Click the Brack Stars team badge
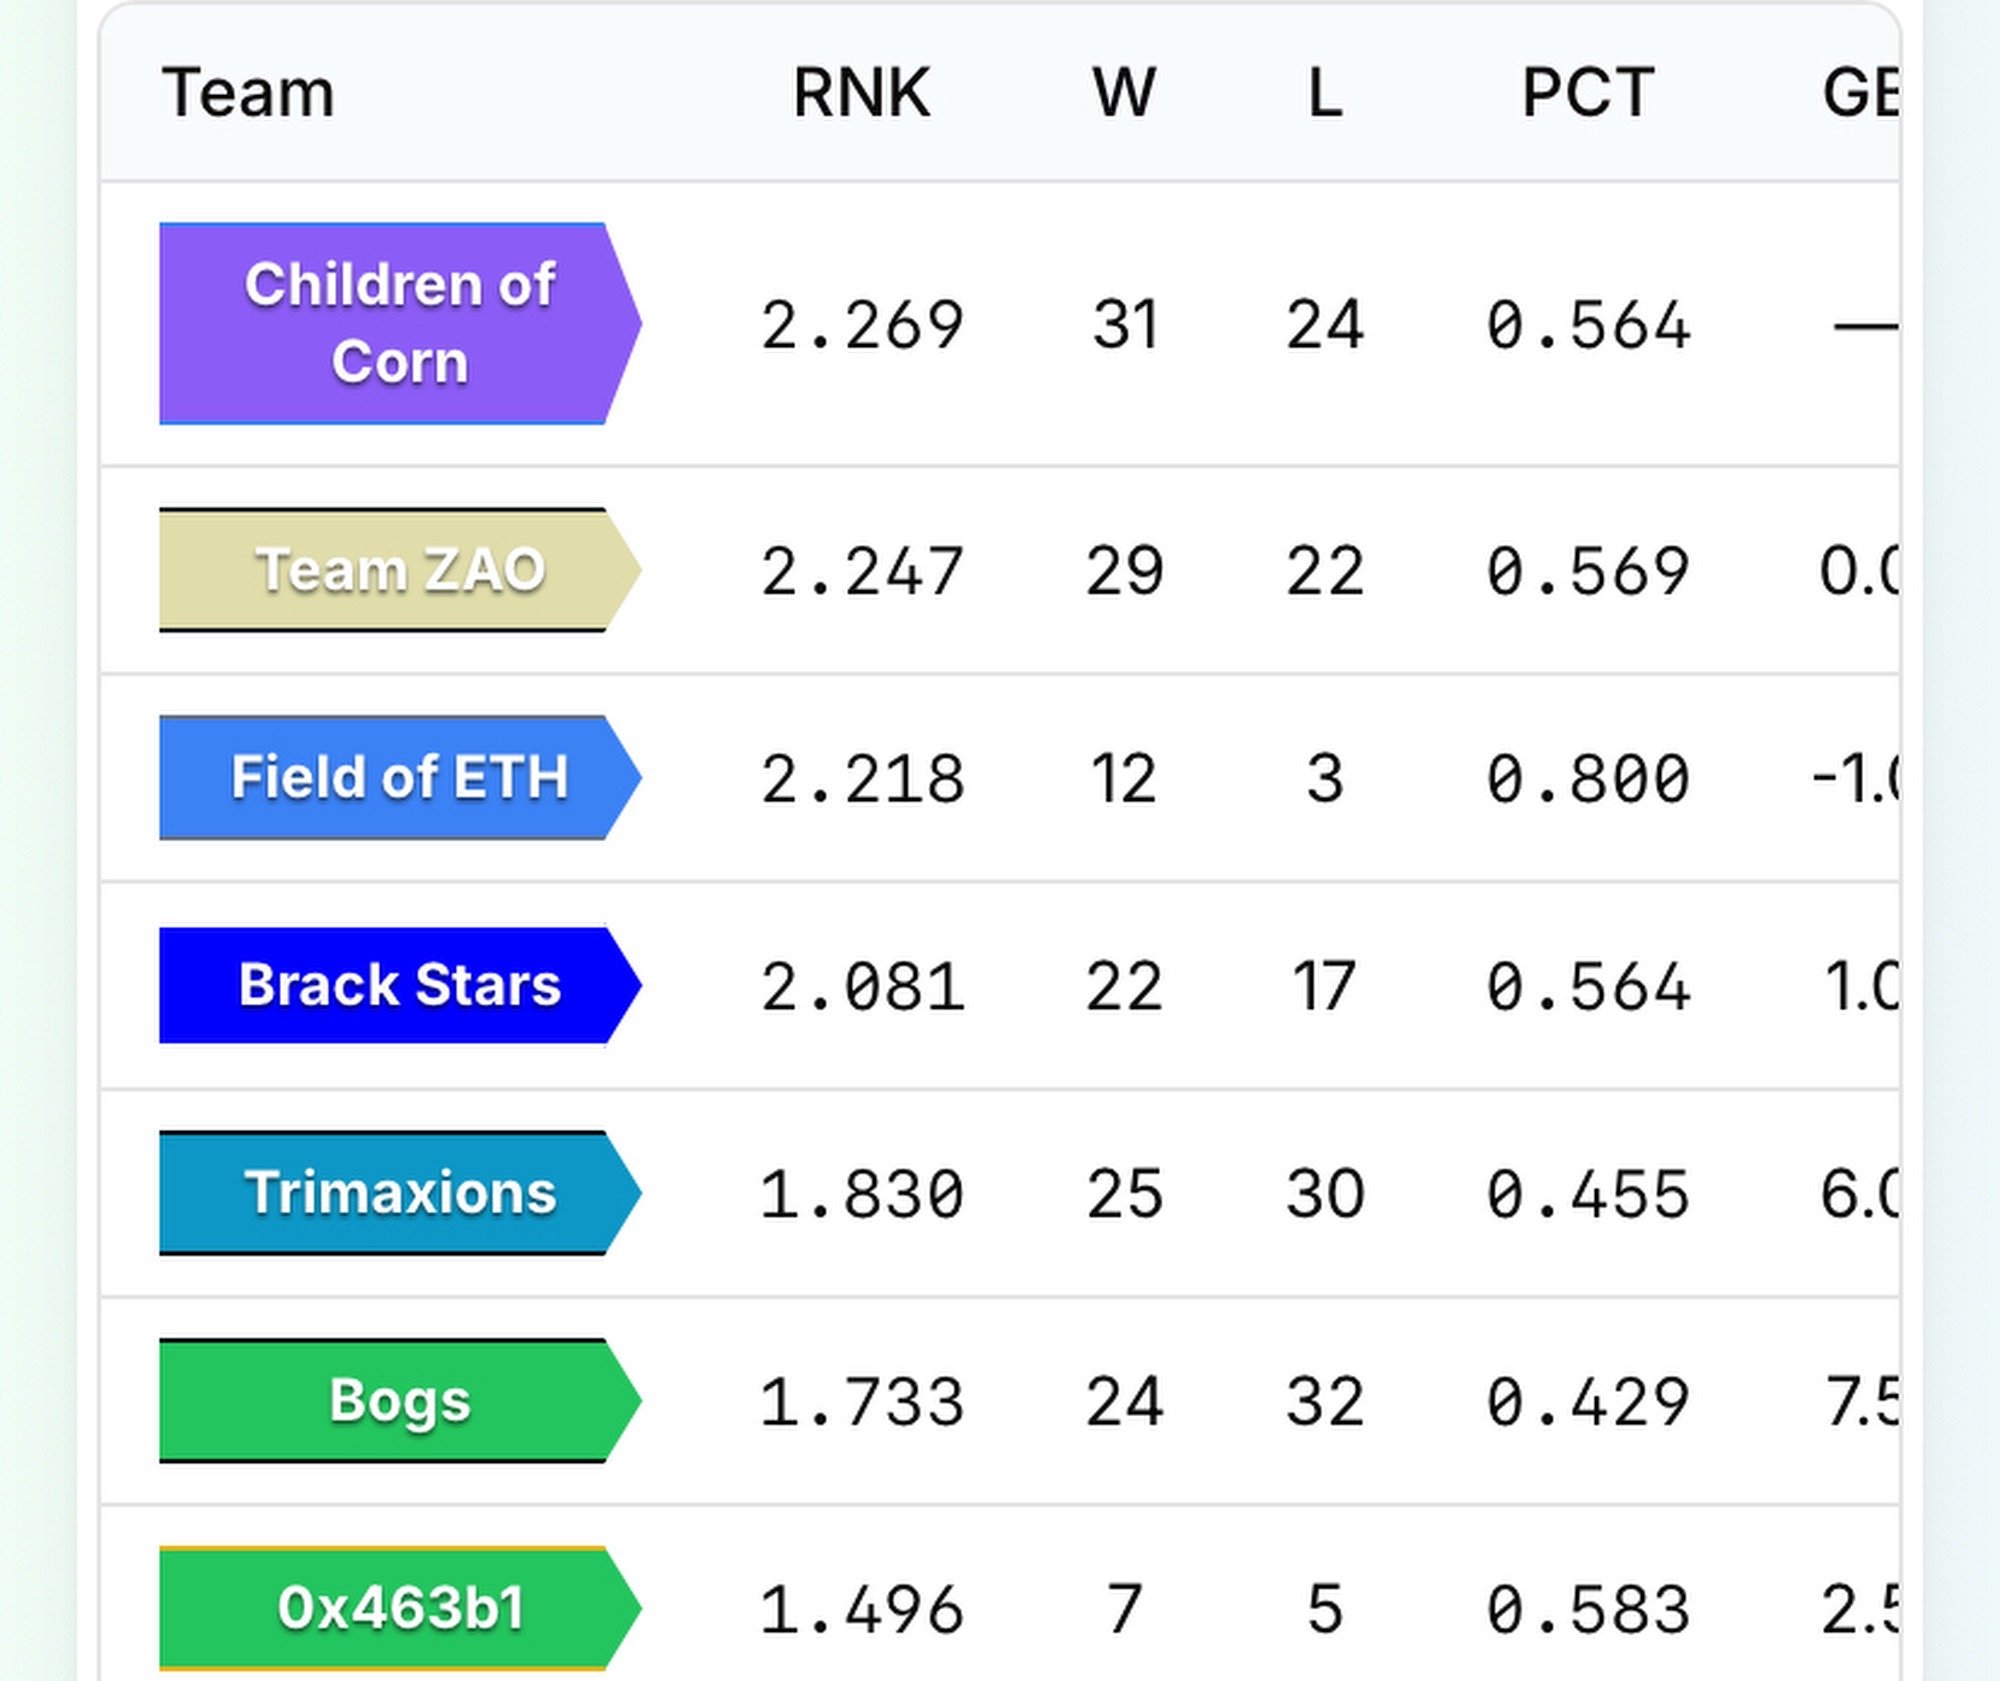Screen dimensions: 2000x1681 point(399,985)
